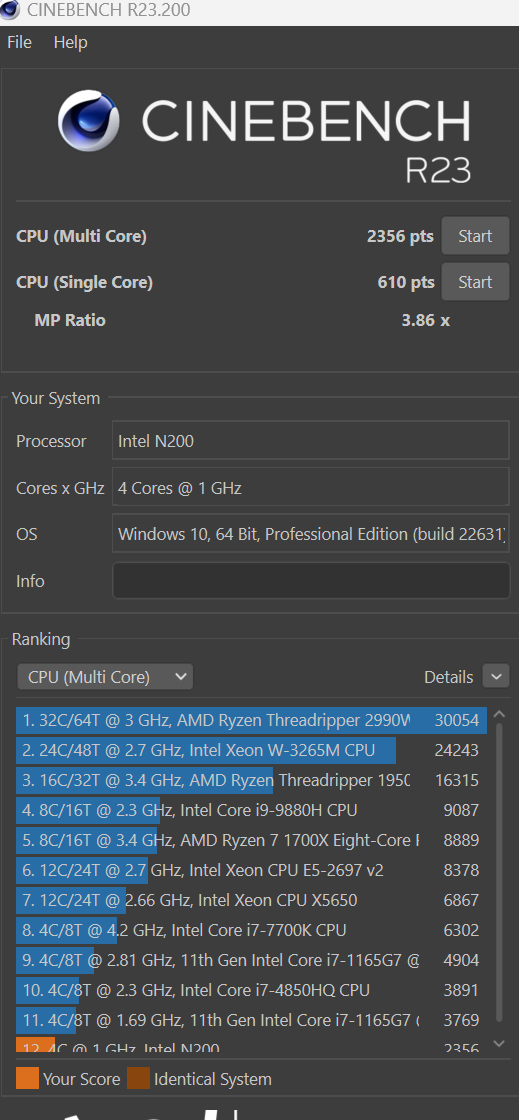Image resolution: width=519 pixels, height=1120 pixels.
Task: Click the title bar Cinebench app icon
Action: 10,11
